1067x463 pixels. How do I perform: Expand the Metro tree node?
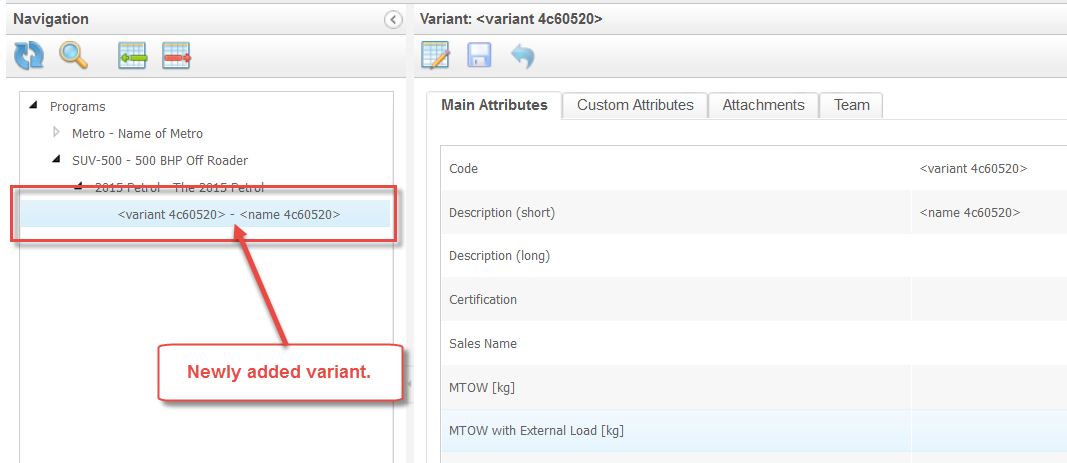57,133
